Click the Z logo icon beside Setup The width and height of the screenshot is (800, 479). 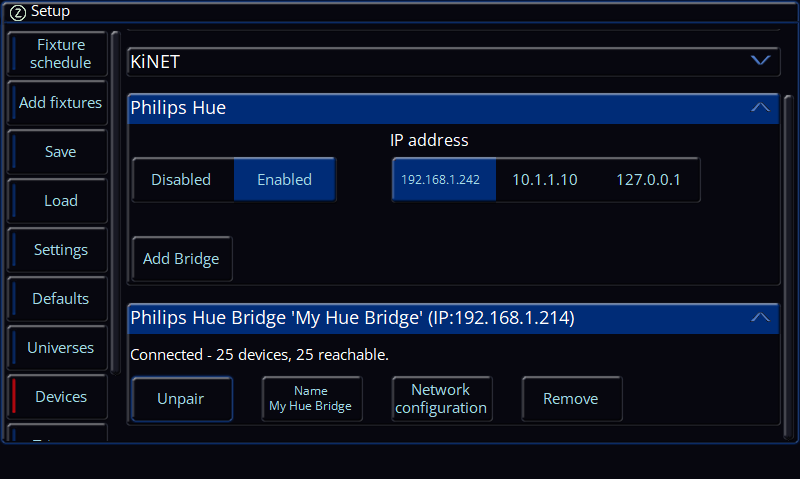click(x=18, y=13)
